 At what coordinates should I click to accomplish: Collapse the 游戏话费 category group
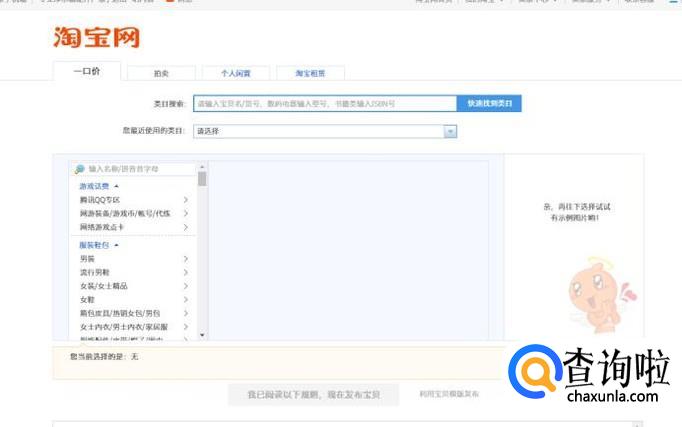(x=99, y=186)
